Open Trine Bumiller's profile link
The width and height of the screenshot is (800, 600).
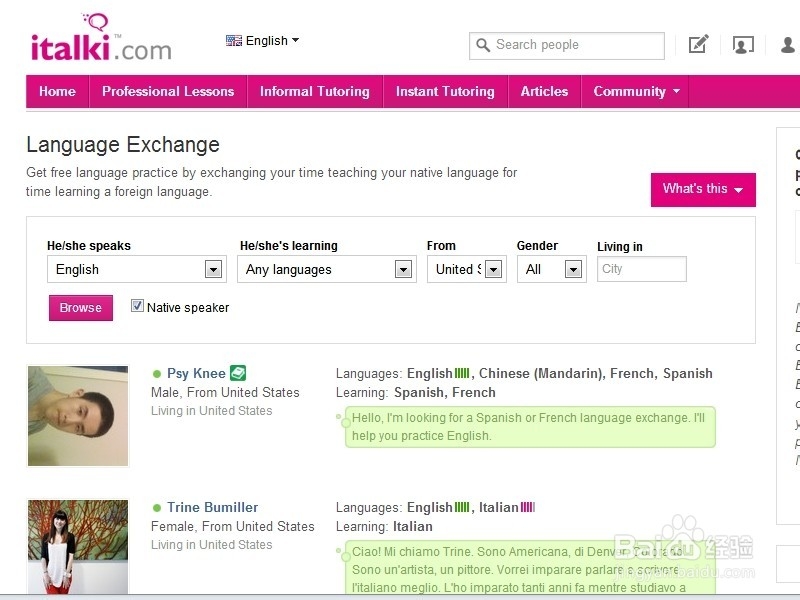(213, 507)
